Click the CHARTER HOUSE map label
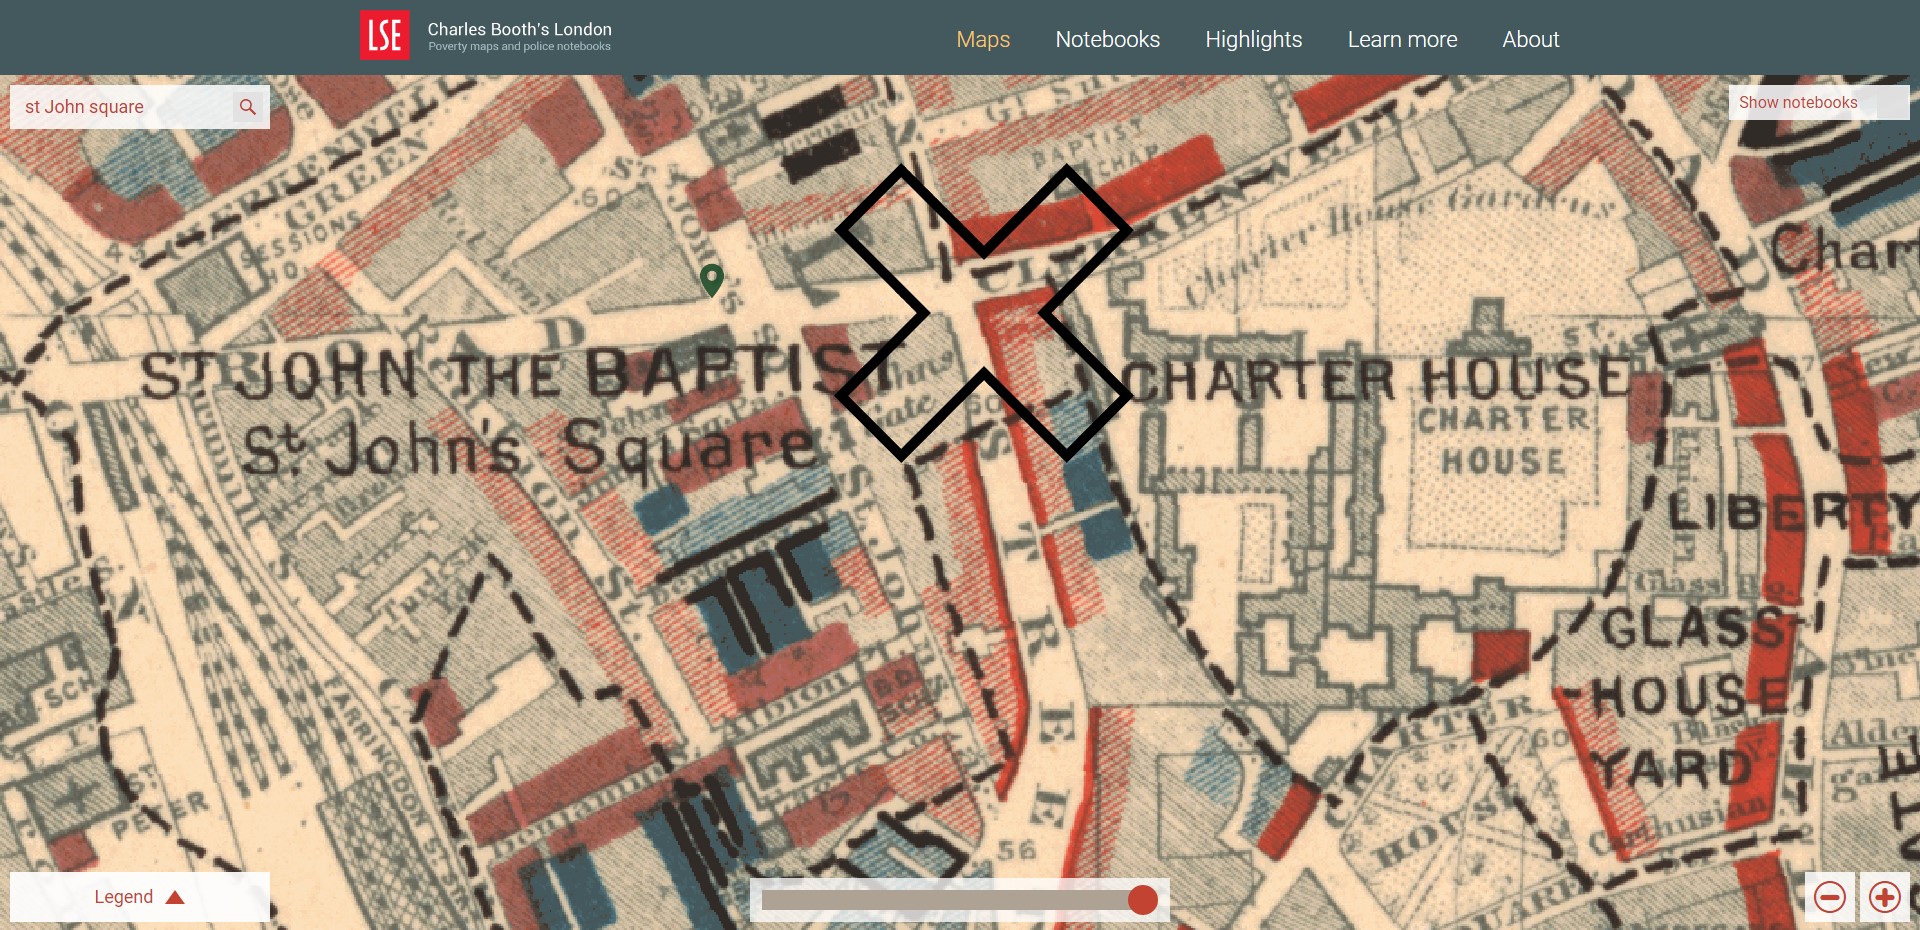The width and height of the screenshot is (1920, 930). [x=1375, y=380]
